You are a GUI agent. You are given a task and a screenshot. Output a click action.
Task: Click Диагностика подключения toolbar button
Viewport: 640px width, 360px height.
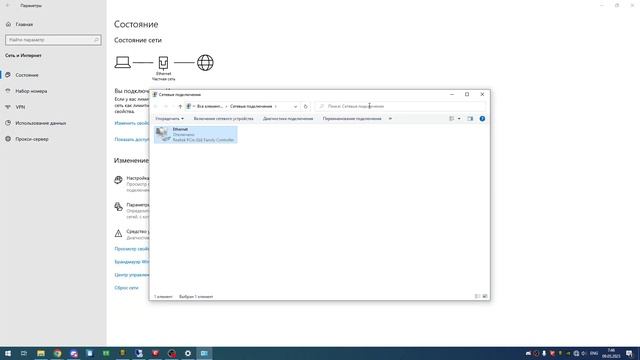point(288,119)
